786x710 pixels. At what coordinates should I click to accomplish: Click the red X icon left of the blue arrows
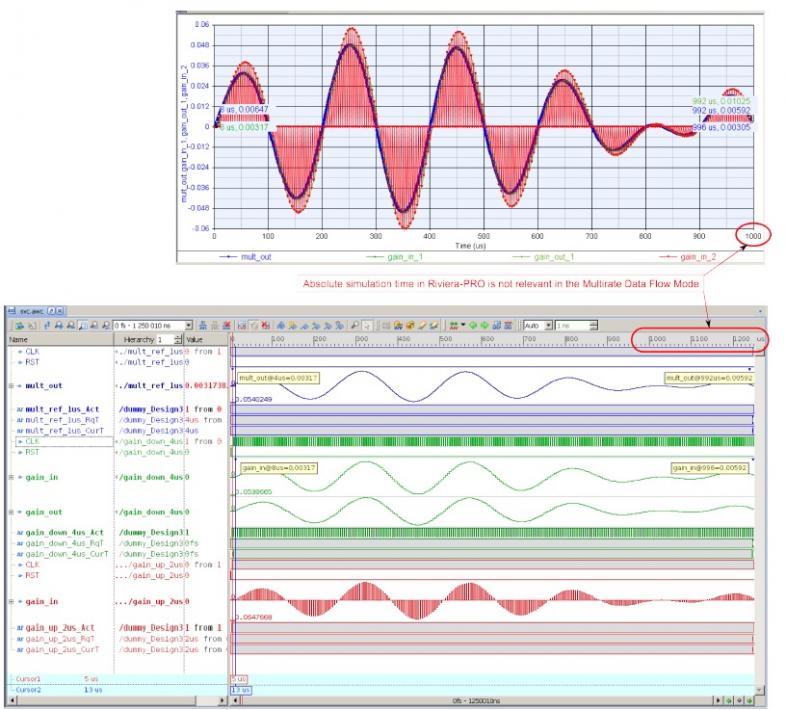[265, 325]
